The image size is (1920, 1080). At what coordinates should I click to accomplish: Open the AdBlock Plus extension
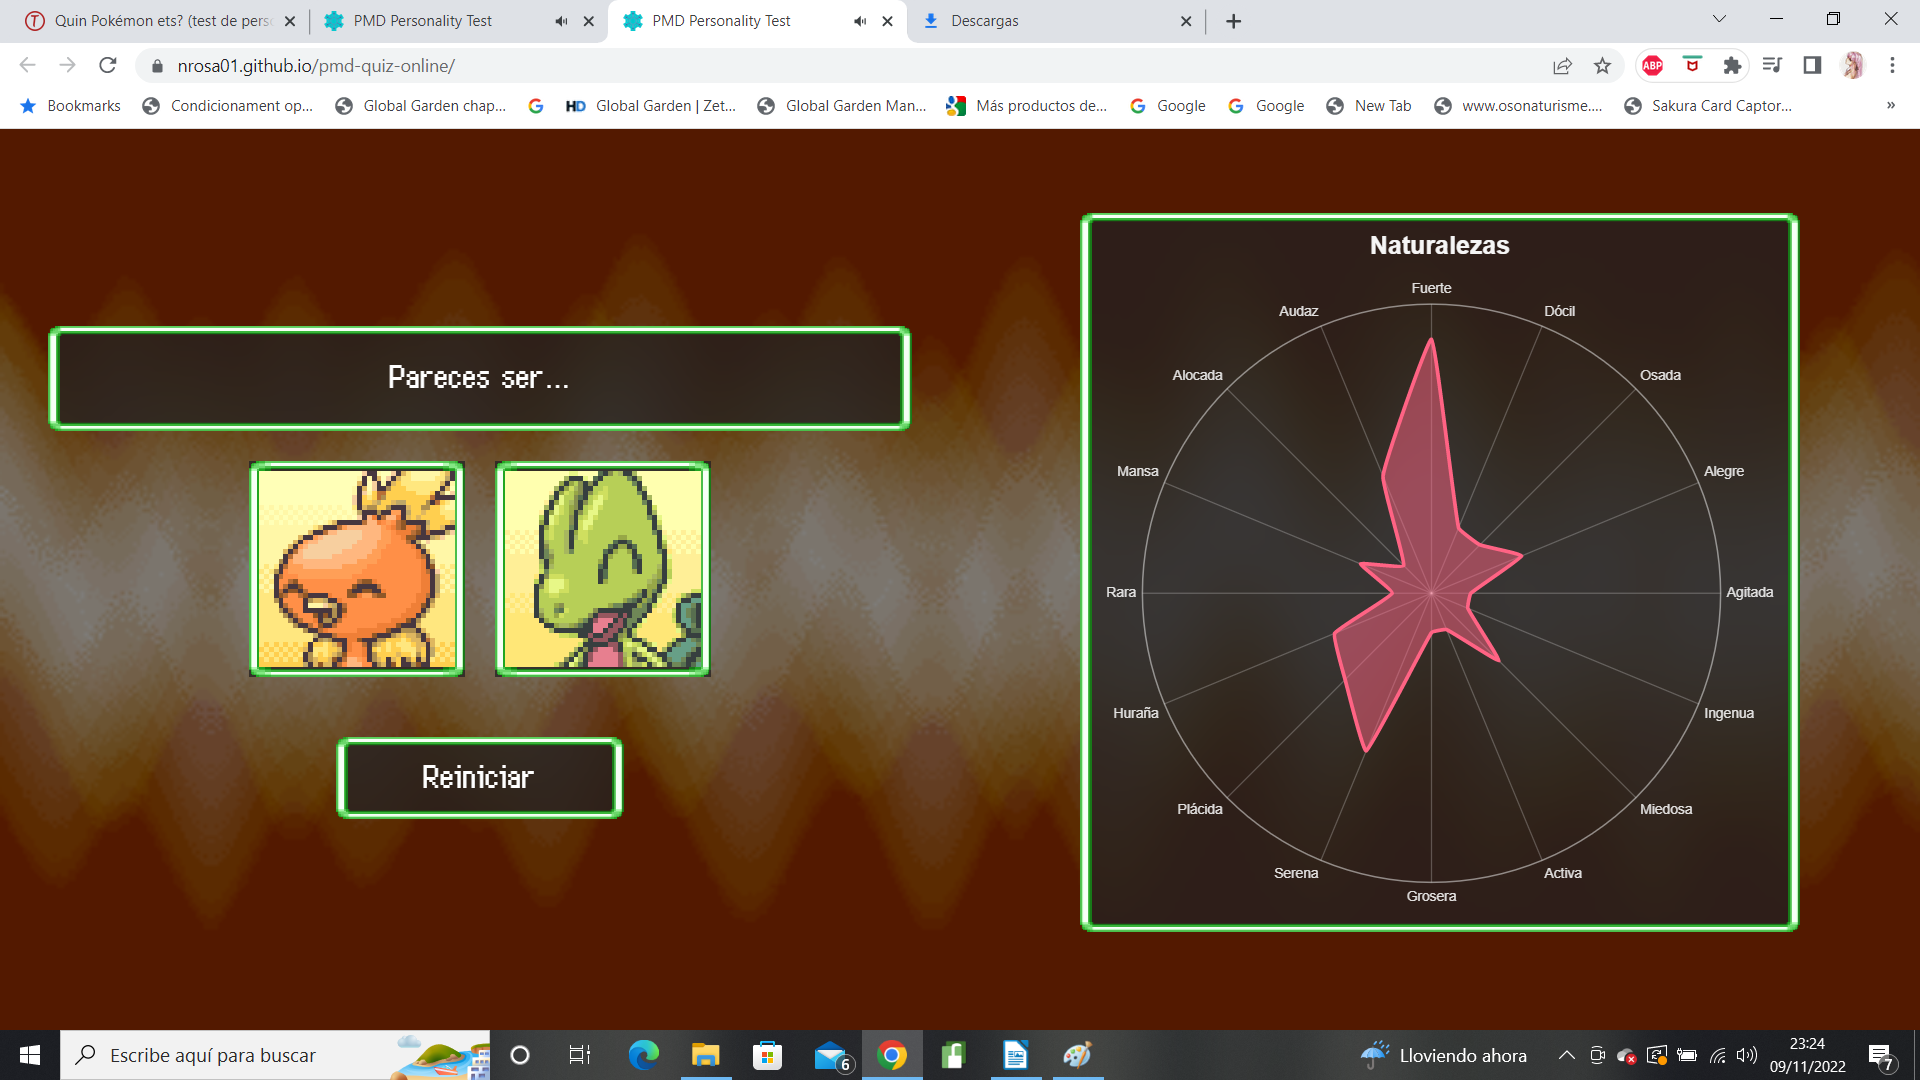pos(1653,65)
